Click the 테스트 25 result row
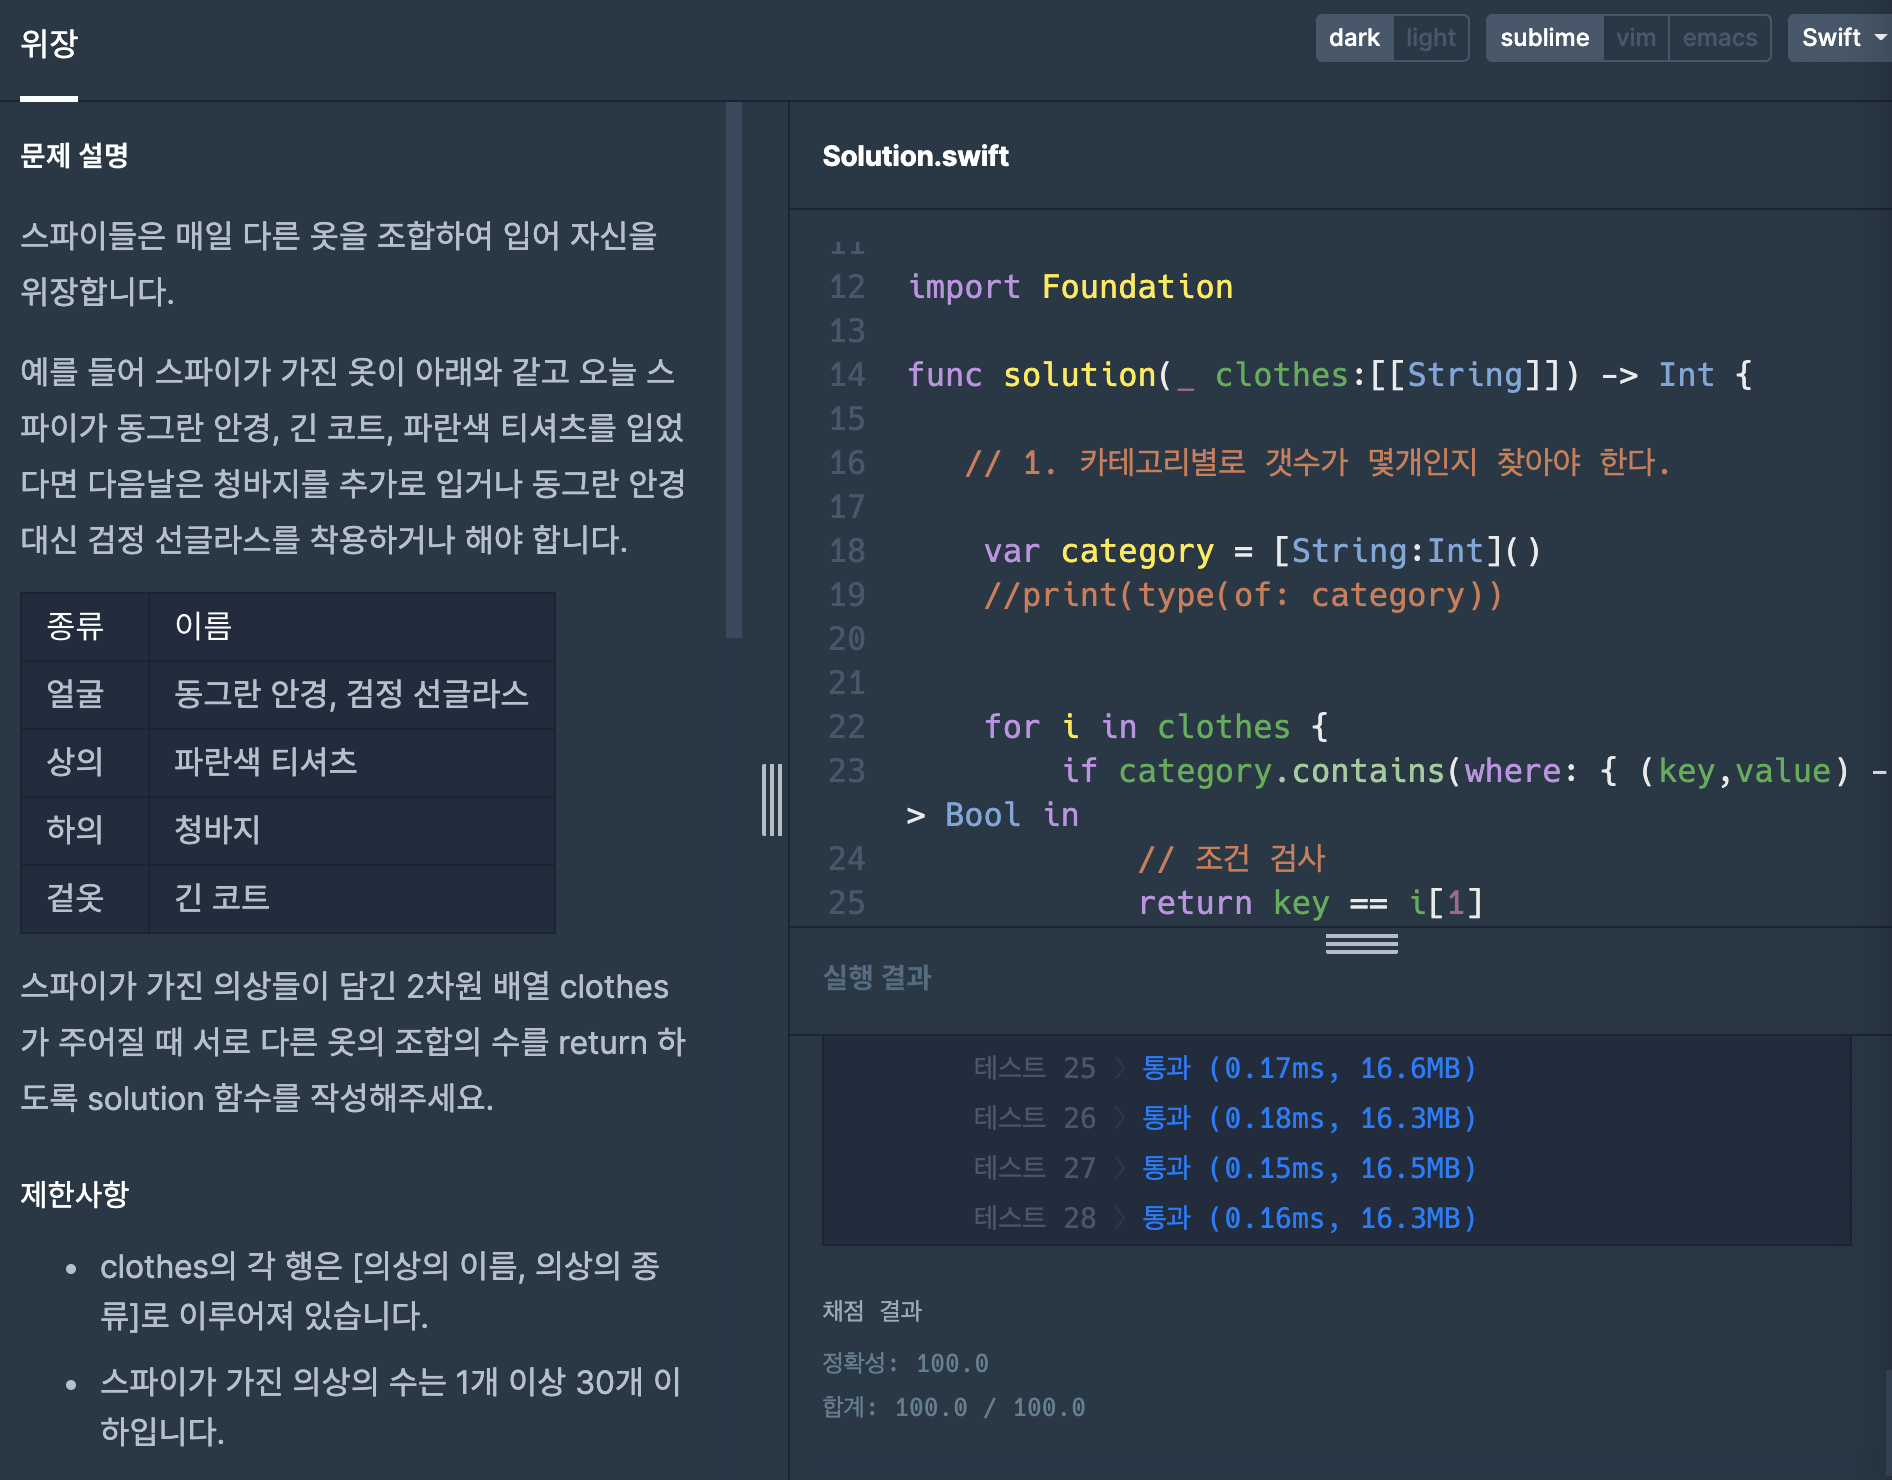 (x=1225, y=1068)
